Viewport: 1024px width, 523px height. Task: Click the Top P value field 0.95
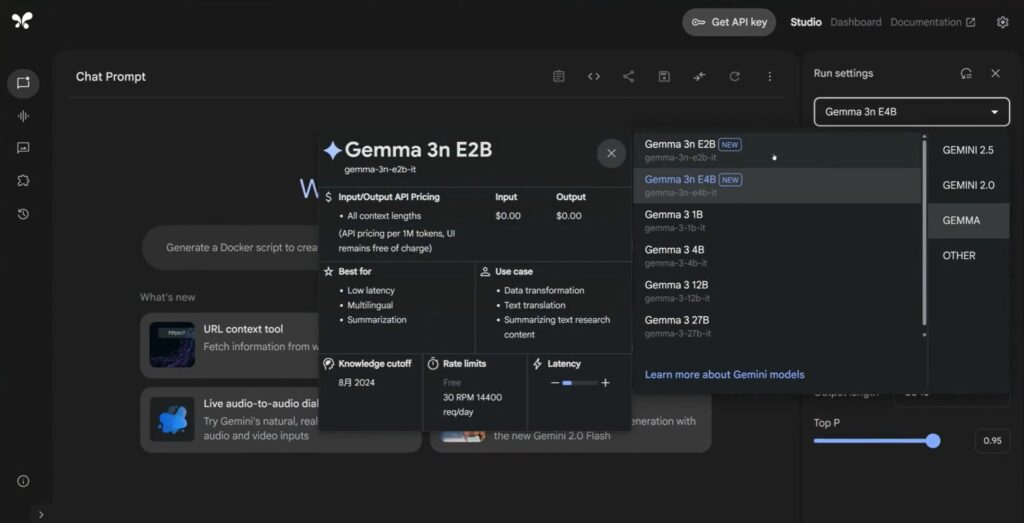(992, 441)
